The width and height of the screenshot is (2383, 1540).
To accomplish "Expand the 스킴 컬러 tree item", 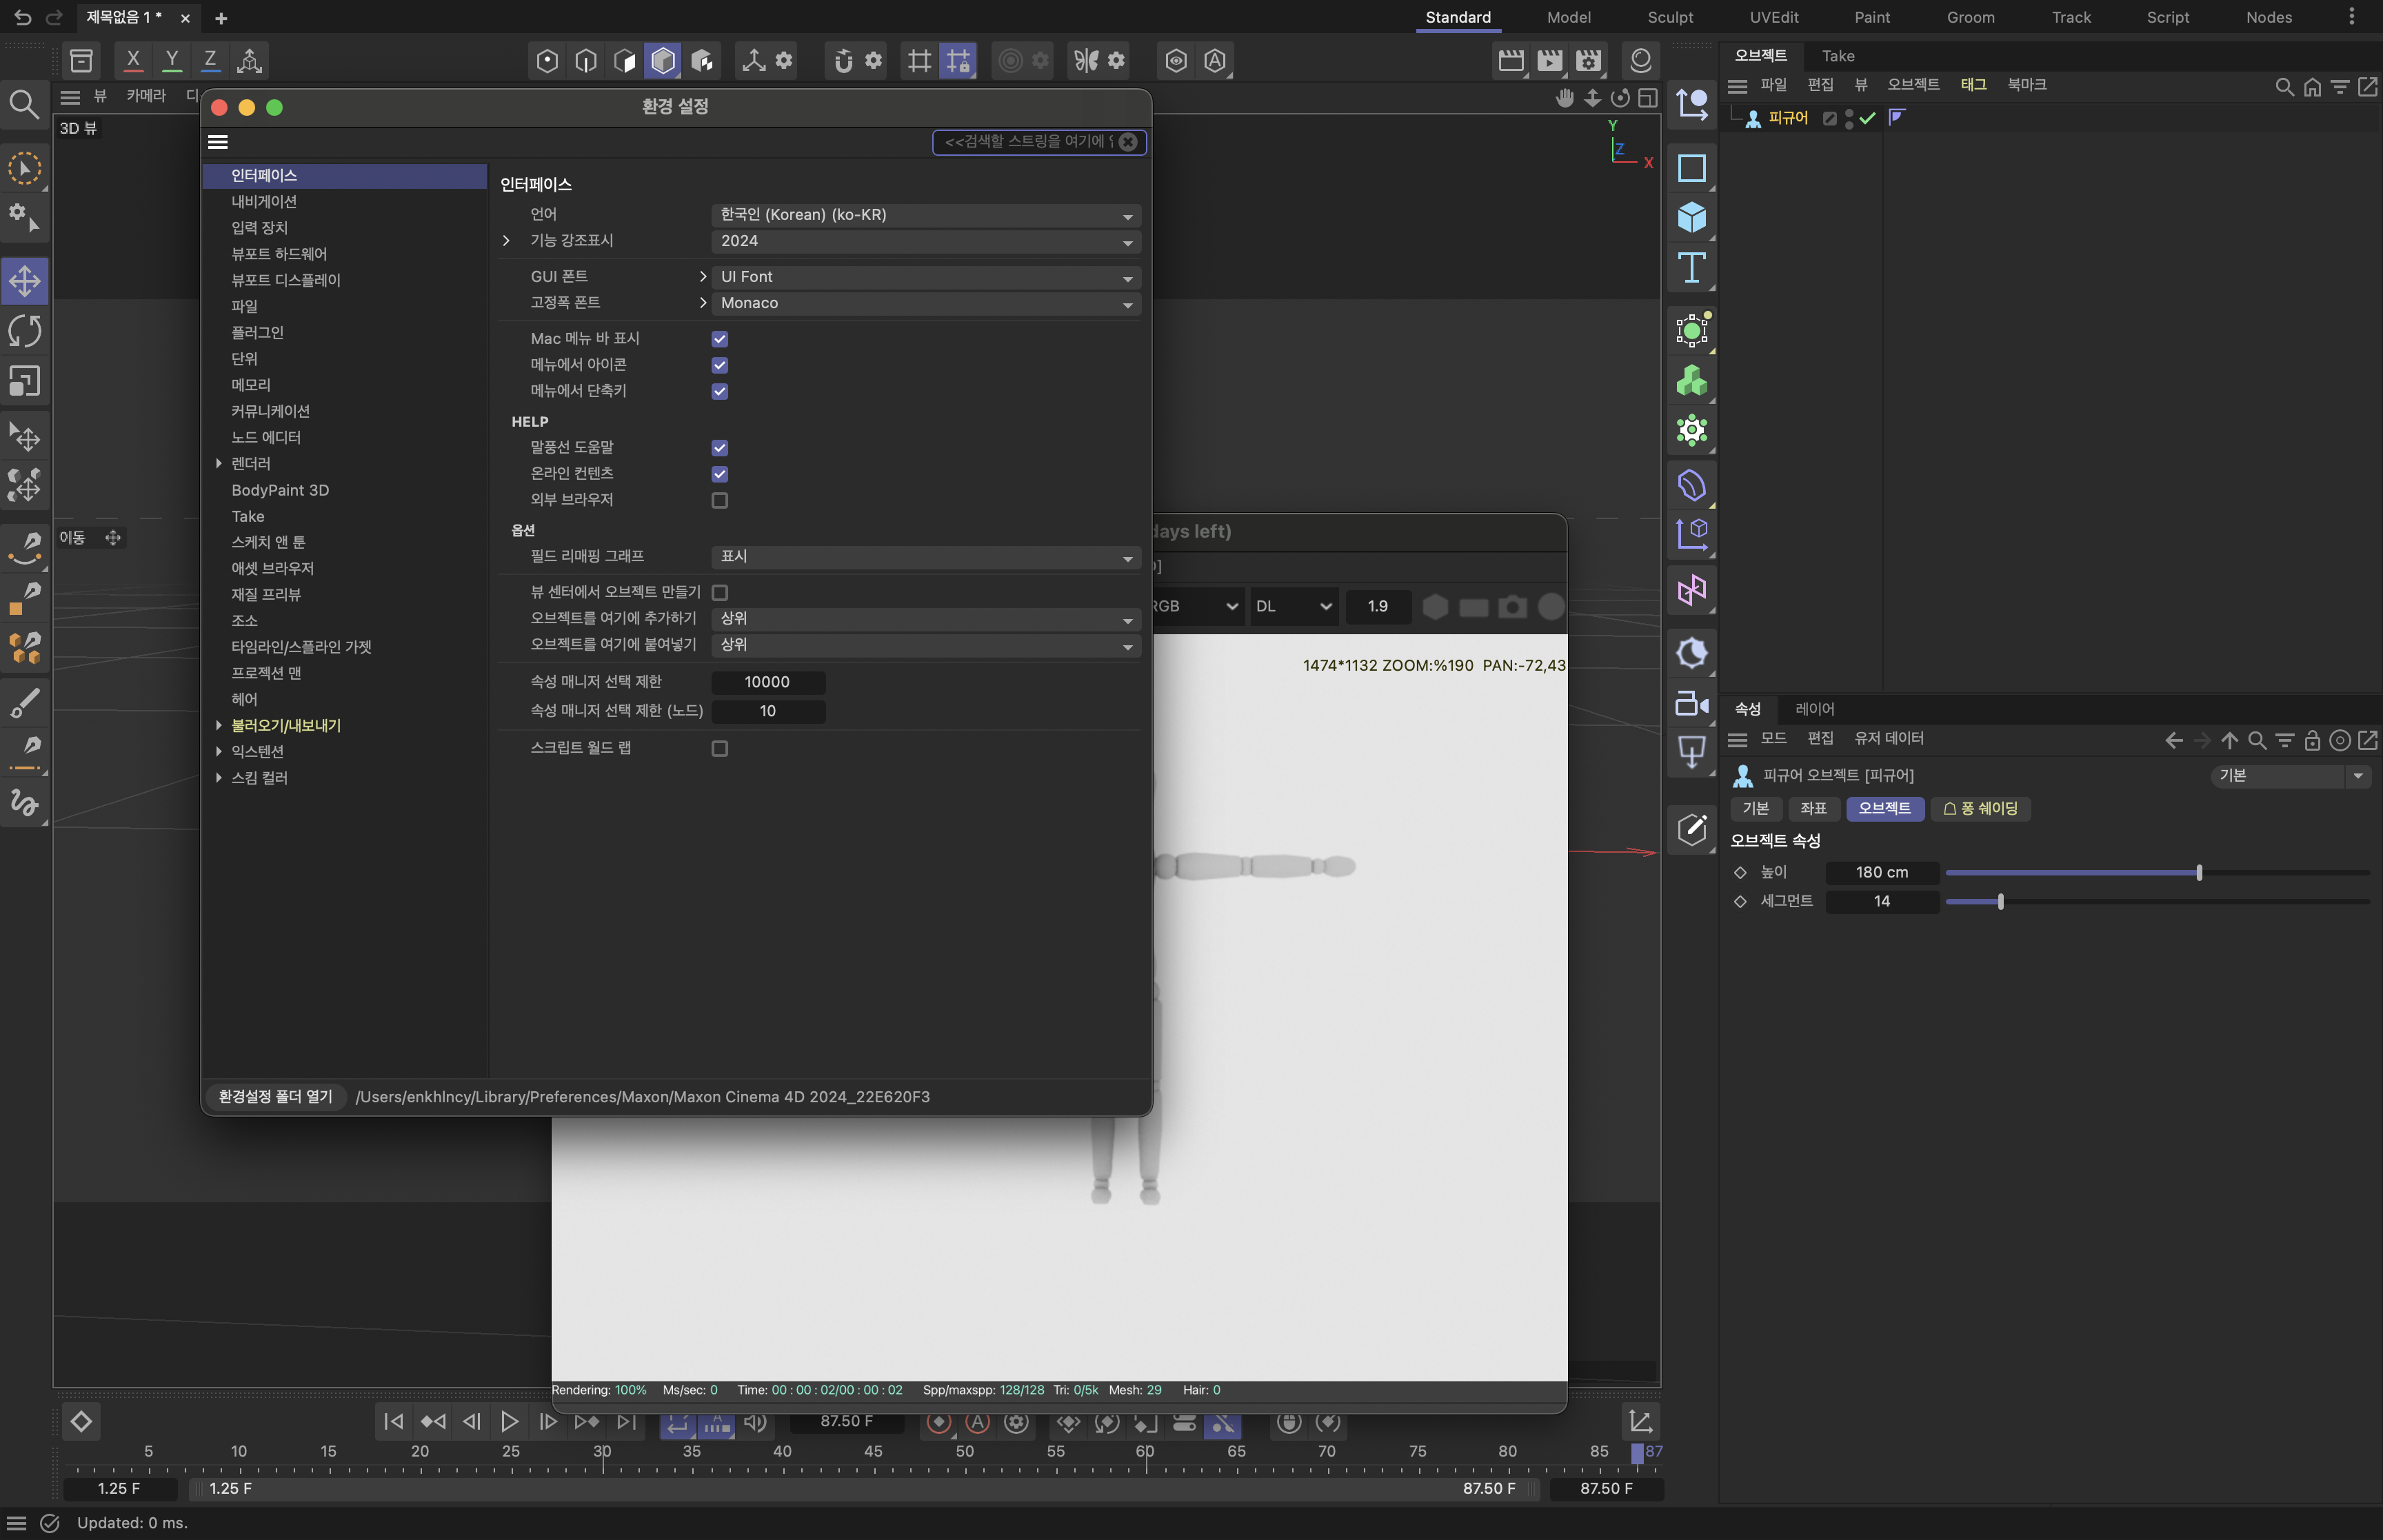I will (x=218, y=777).
